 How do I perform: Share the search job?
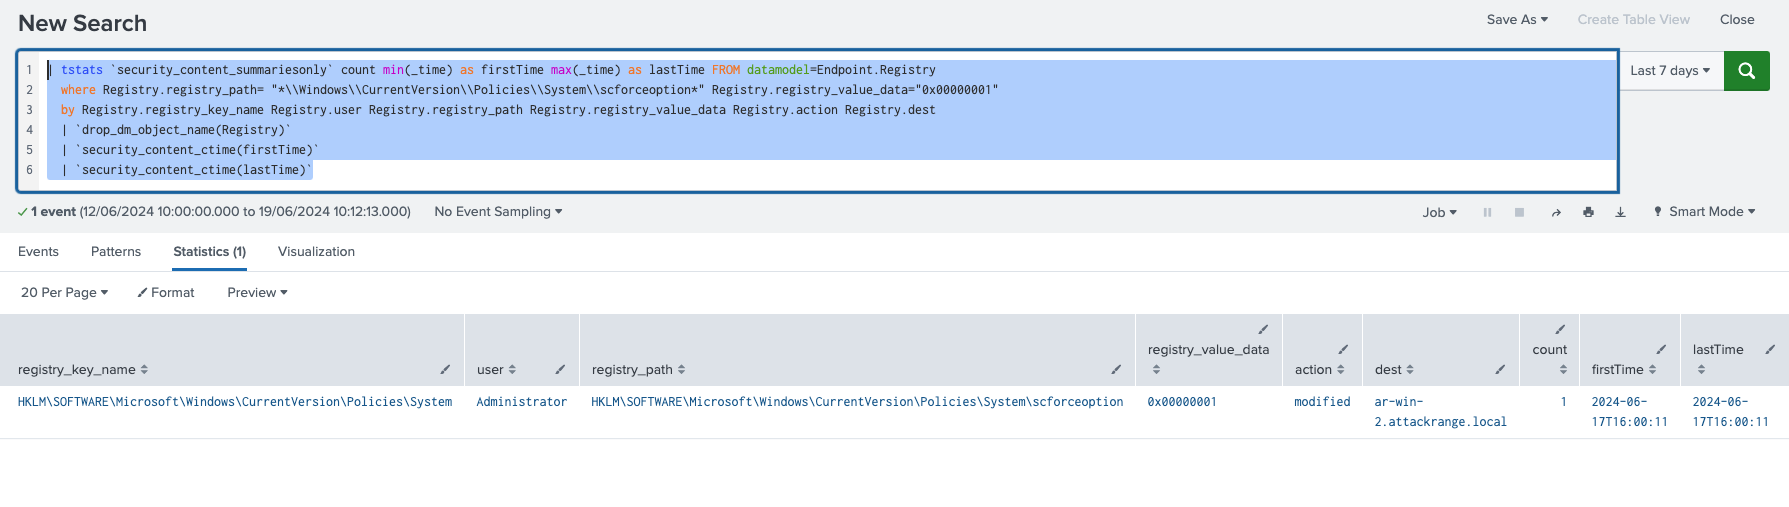(x=1556, y=212)
